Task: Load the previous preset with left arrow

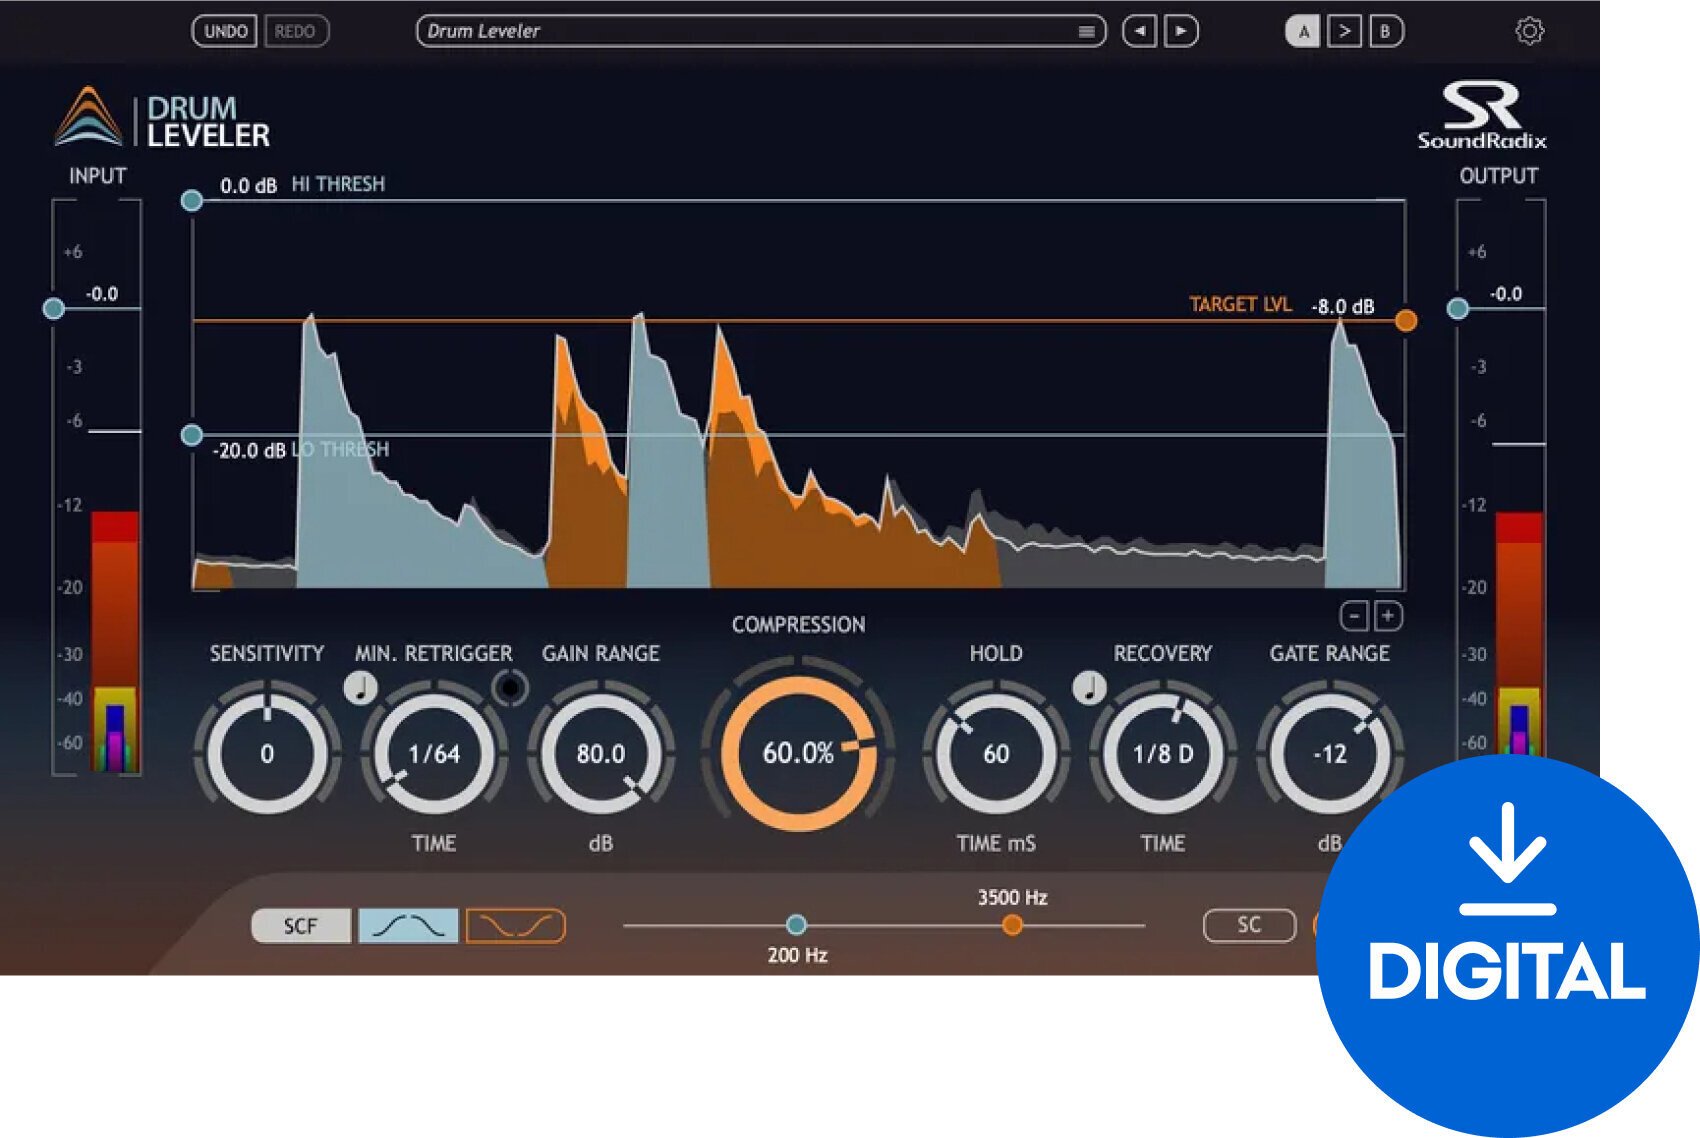Action: [x=1140, y=31]
